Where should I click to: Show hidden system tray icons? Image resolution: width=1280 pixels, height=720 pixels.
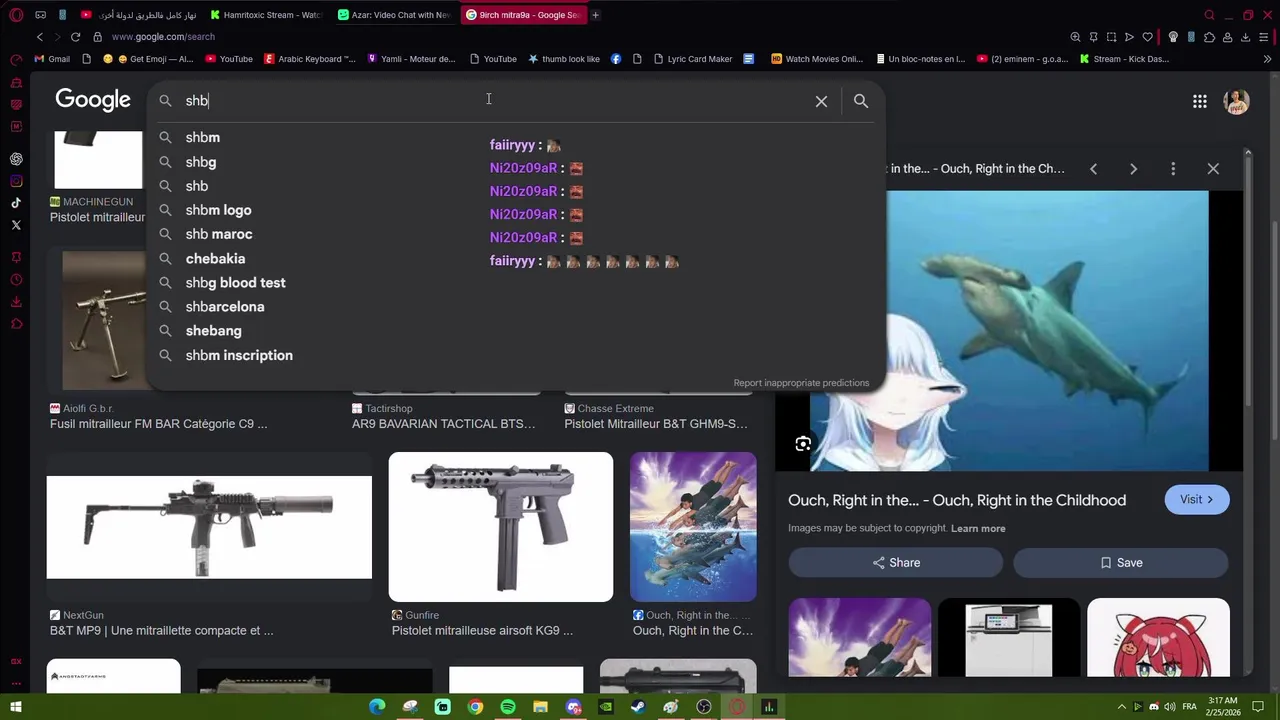coord(1121,707)
